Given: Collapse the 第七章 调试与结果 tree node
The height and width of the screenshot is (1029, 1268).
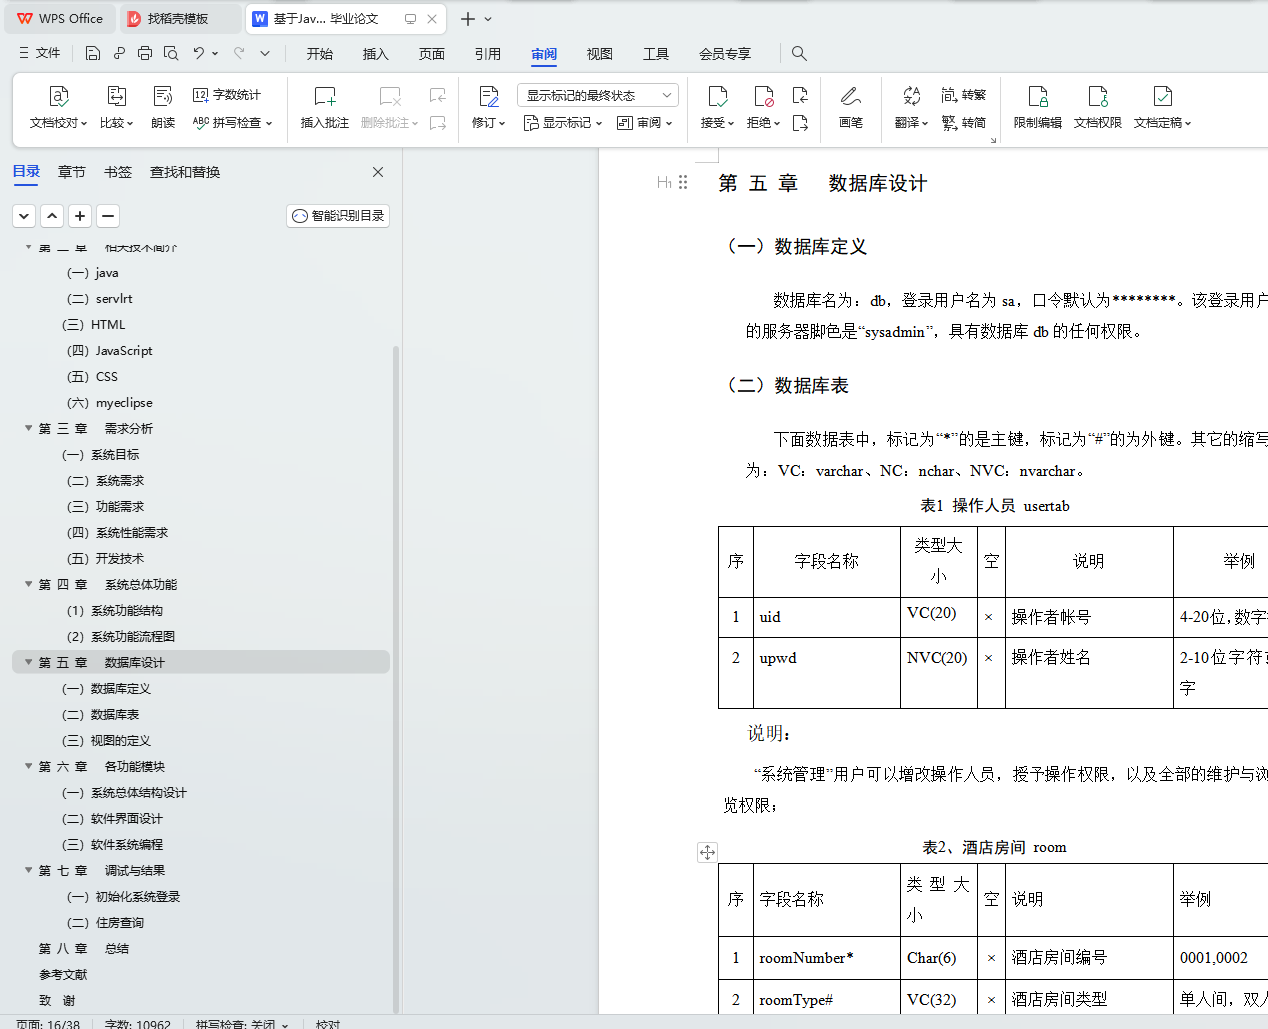Looking at the screenshot, I should tap(28, 870).
